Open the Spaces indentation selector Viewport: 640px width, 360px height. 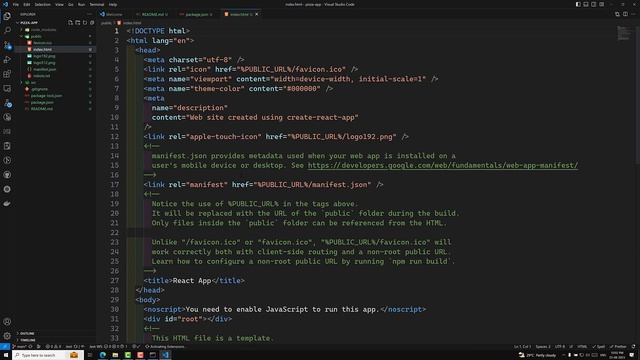(x=543, y=347)
